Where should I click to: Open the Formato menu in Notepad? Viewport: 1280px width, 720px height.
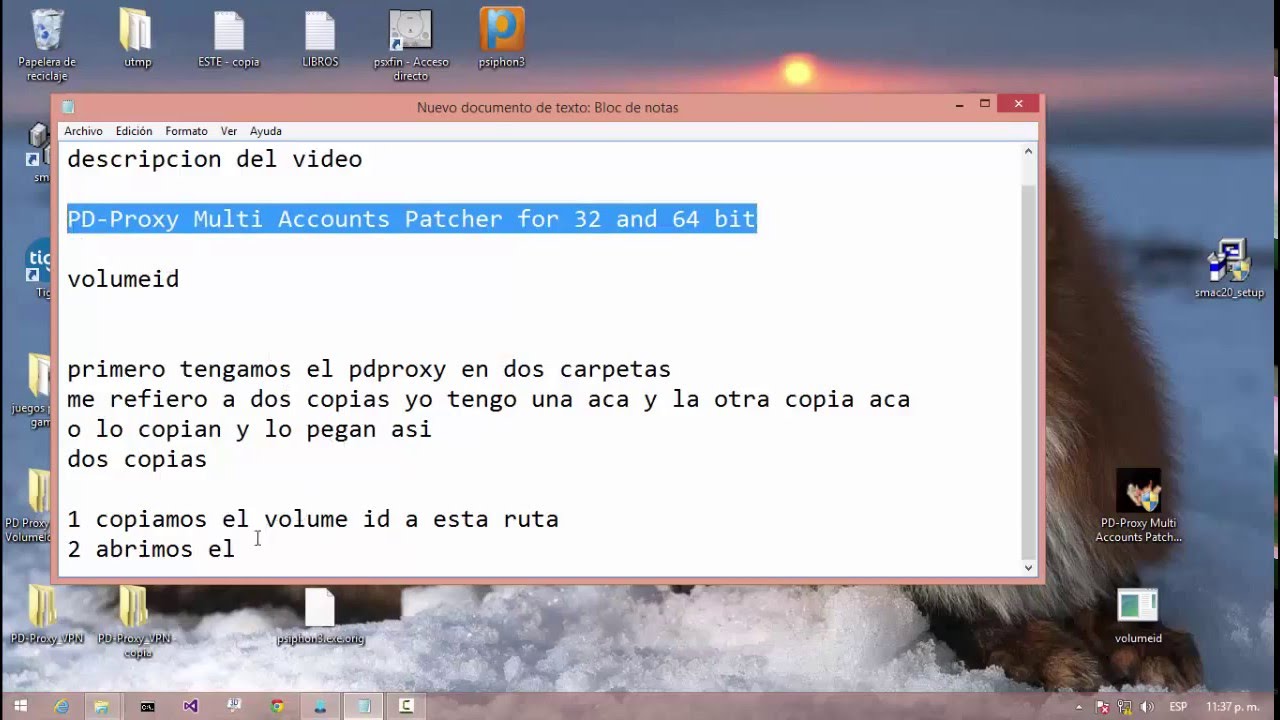click(186, 131)
